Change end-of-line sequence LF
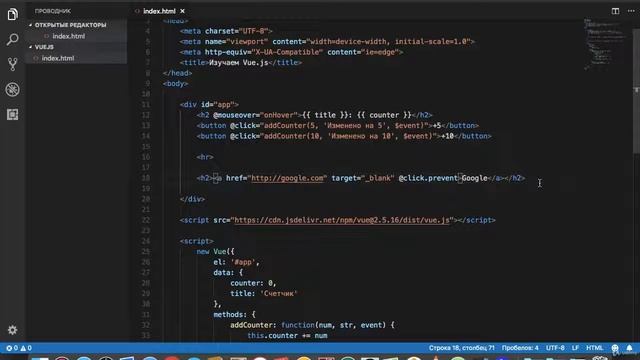This screenshot has height=360, width=640. click(575, 348)
